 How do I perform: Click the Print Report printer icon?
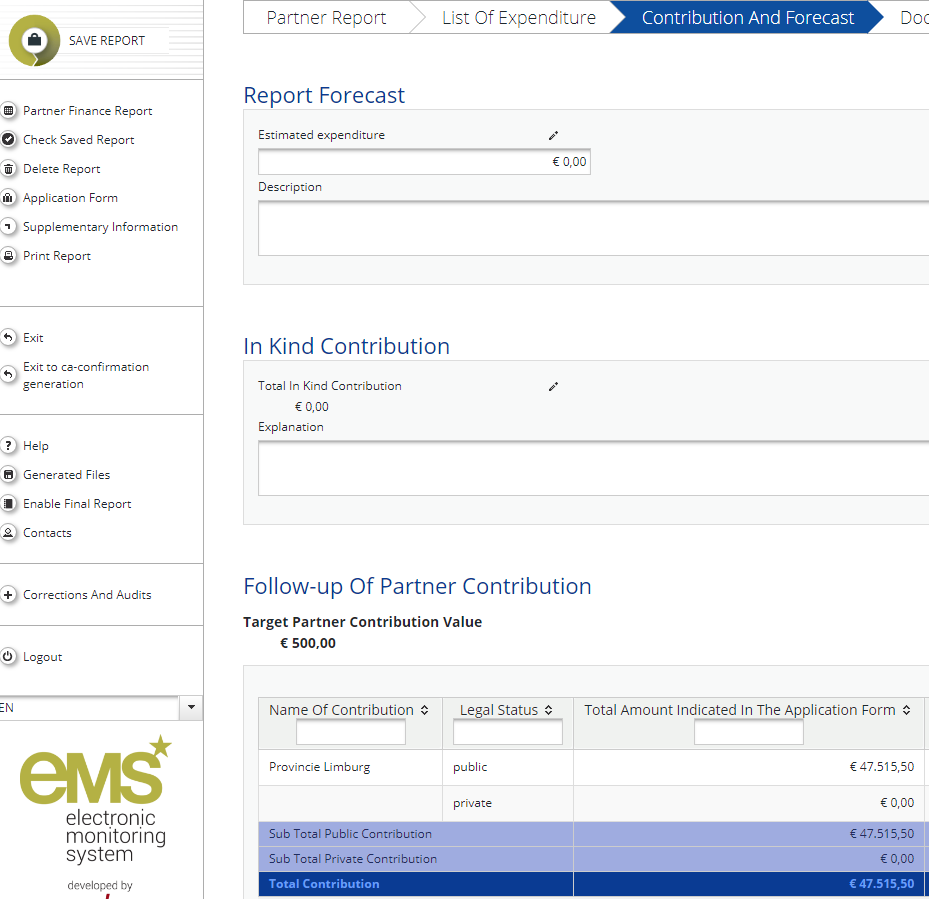9,256
